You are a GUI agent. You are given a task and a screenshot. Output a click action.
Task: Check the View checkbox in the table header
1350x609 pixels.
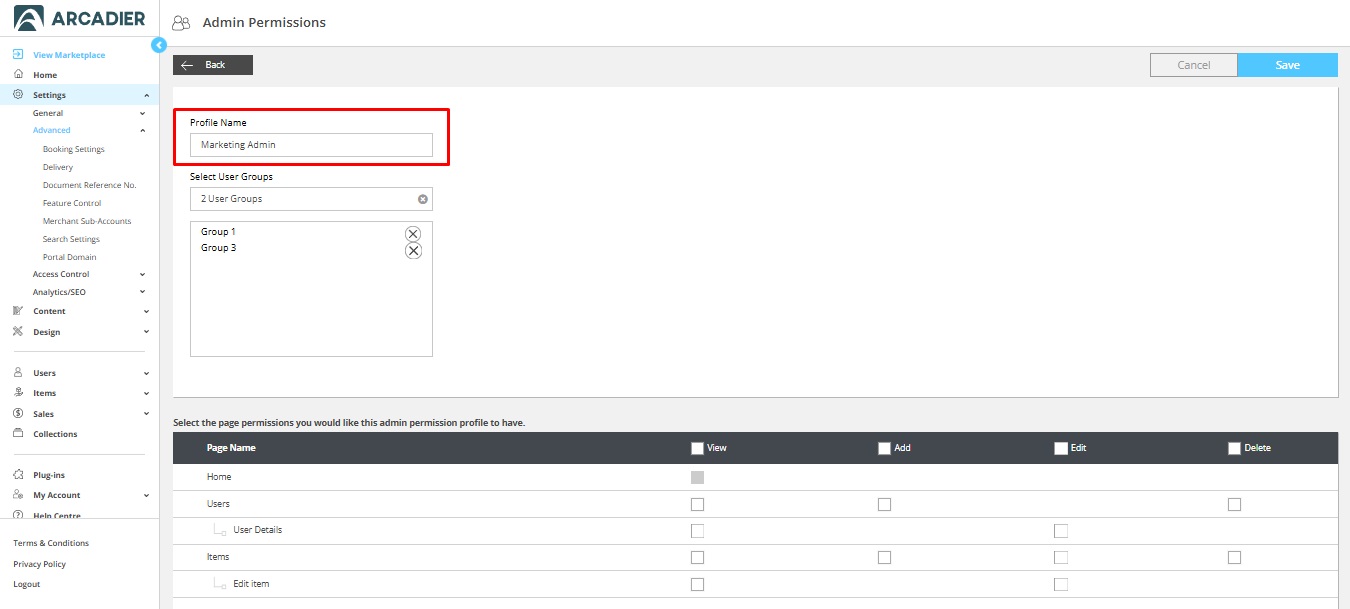tap(697, 448)
